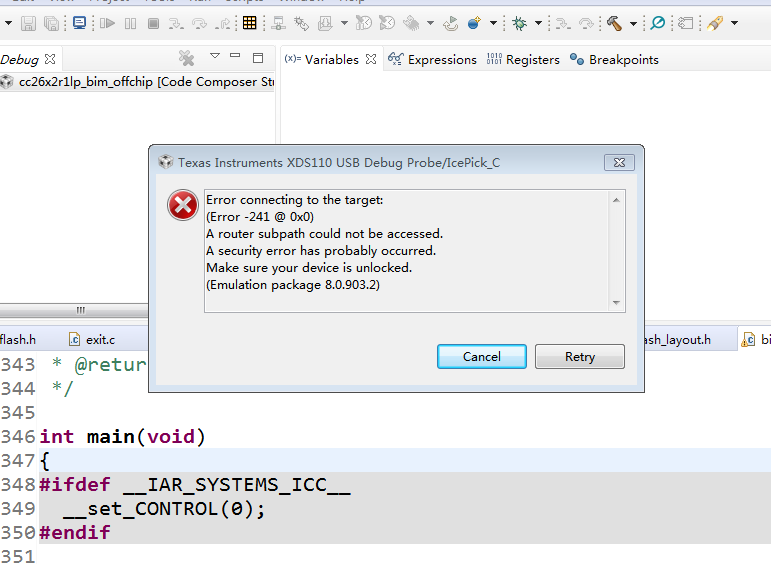Click the memory grid toolbar icon
This screenshot has width=771, height=564.
pos(249,23)
